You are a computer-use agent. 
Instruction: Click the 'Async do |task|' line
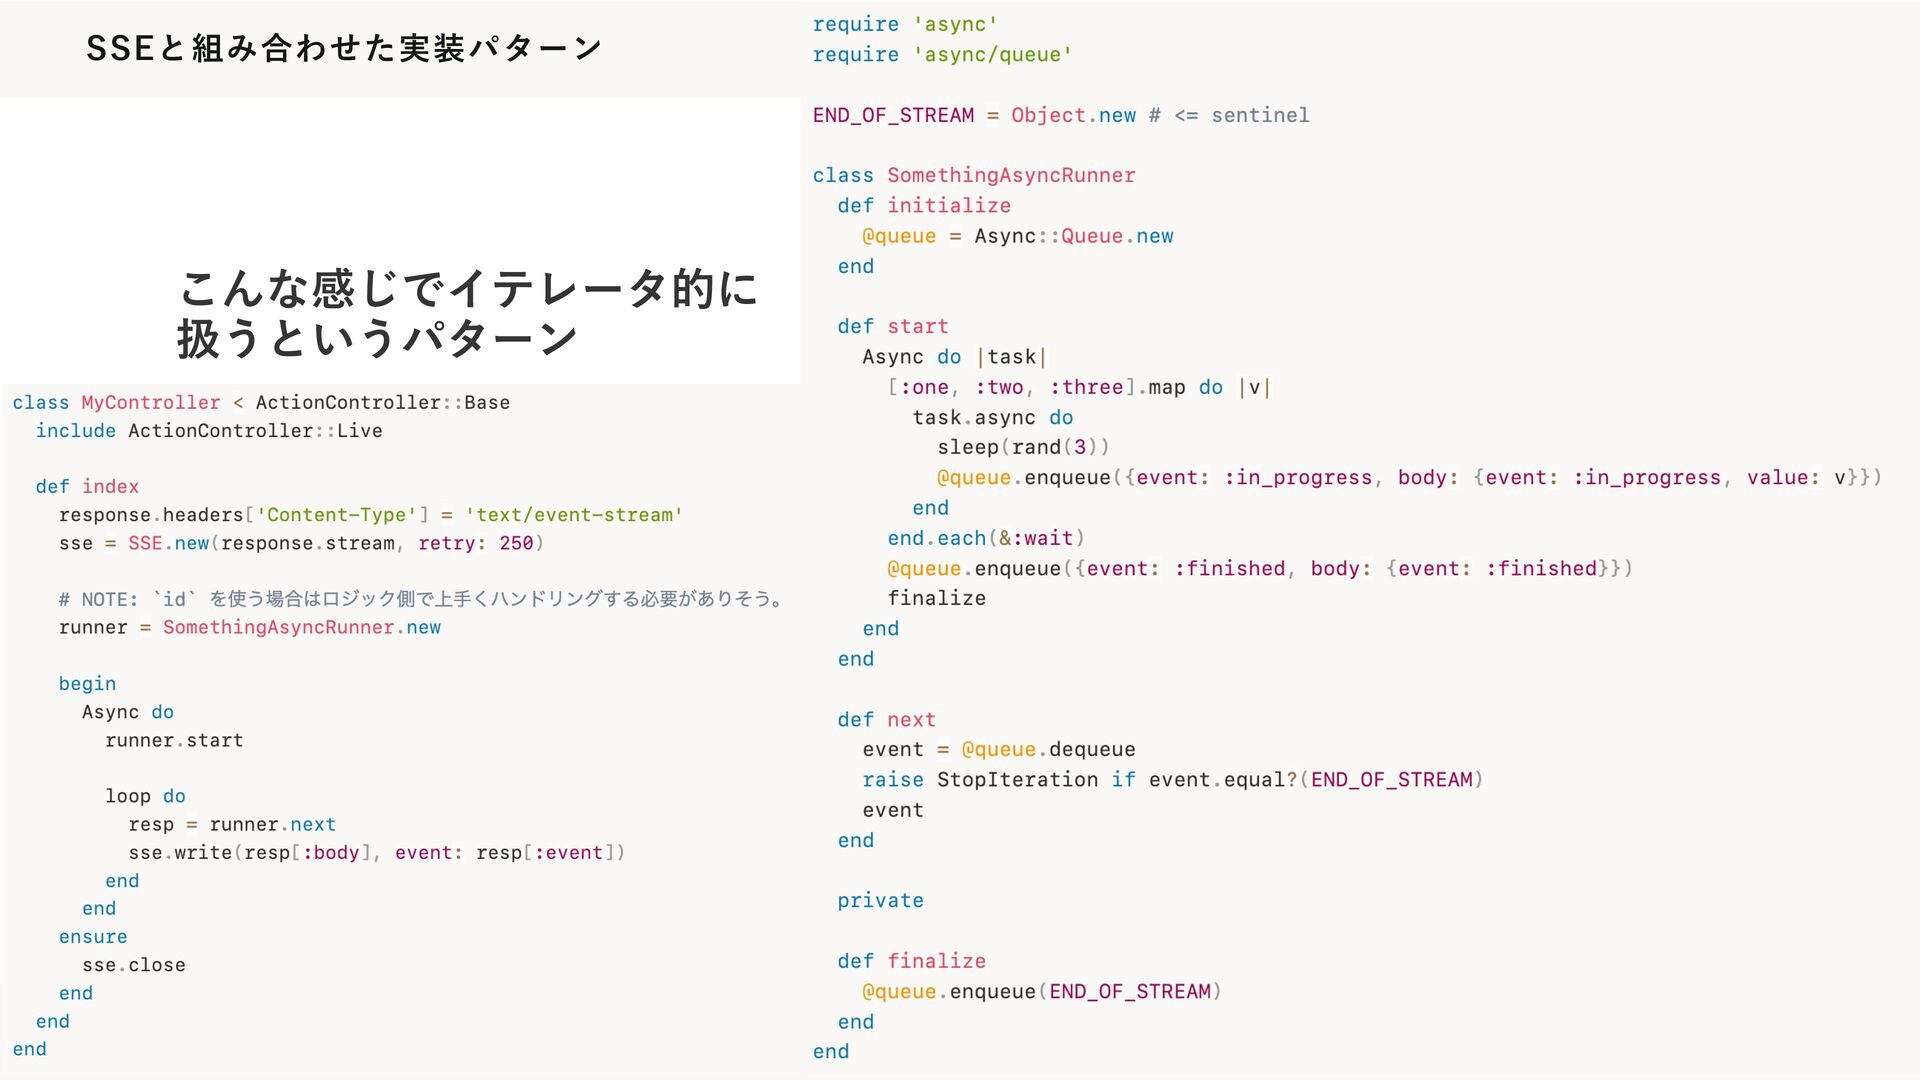955,357
